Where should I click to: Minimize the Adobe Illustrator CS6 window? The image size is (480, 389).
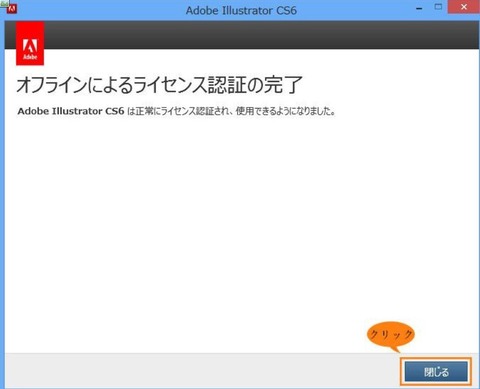point(419,8)
